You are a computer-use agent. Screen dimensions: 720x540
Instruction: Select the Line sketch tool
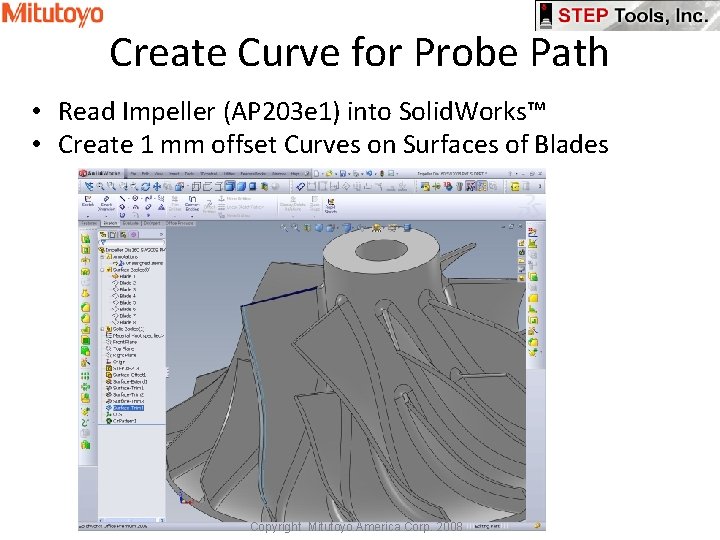122,199
